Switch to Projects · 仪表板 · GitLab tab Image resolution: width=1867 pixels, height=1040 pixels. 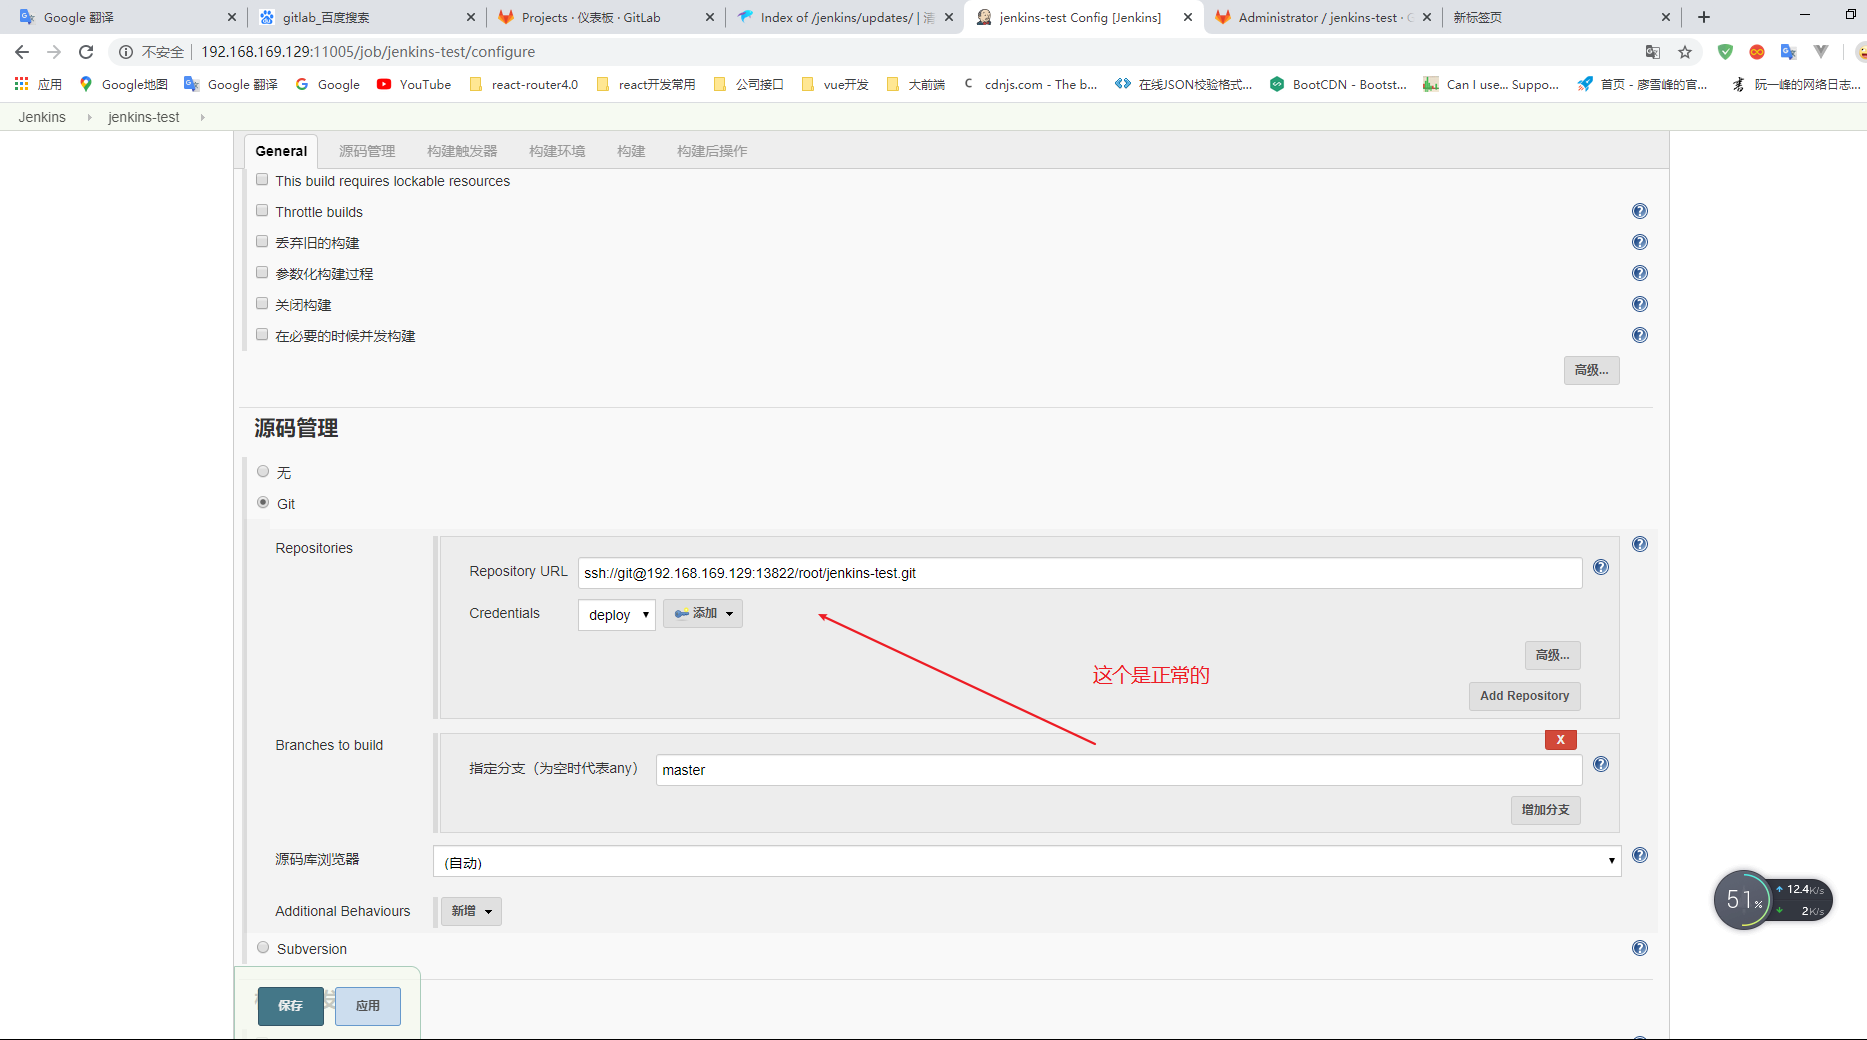click(605, 17)
